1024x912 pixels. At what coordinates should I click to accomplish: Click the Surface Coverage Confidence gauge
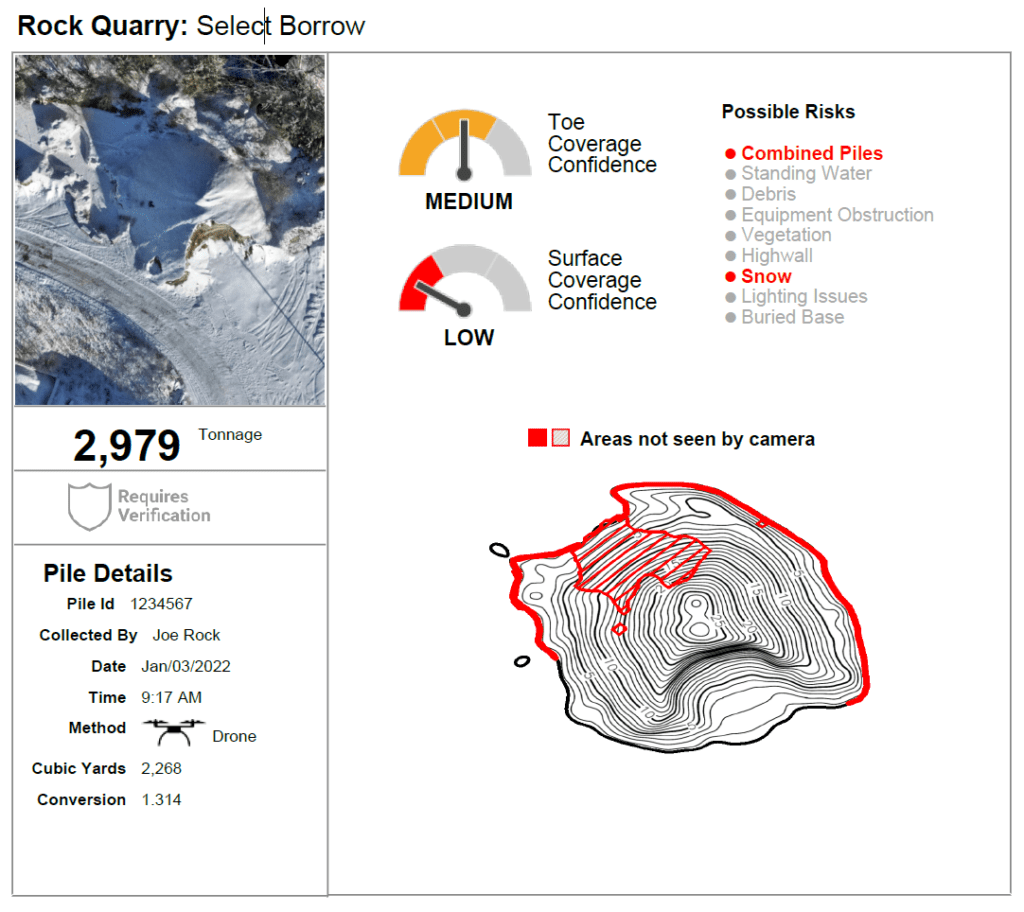464,281
